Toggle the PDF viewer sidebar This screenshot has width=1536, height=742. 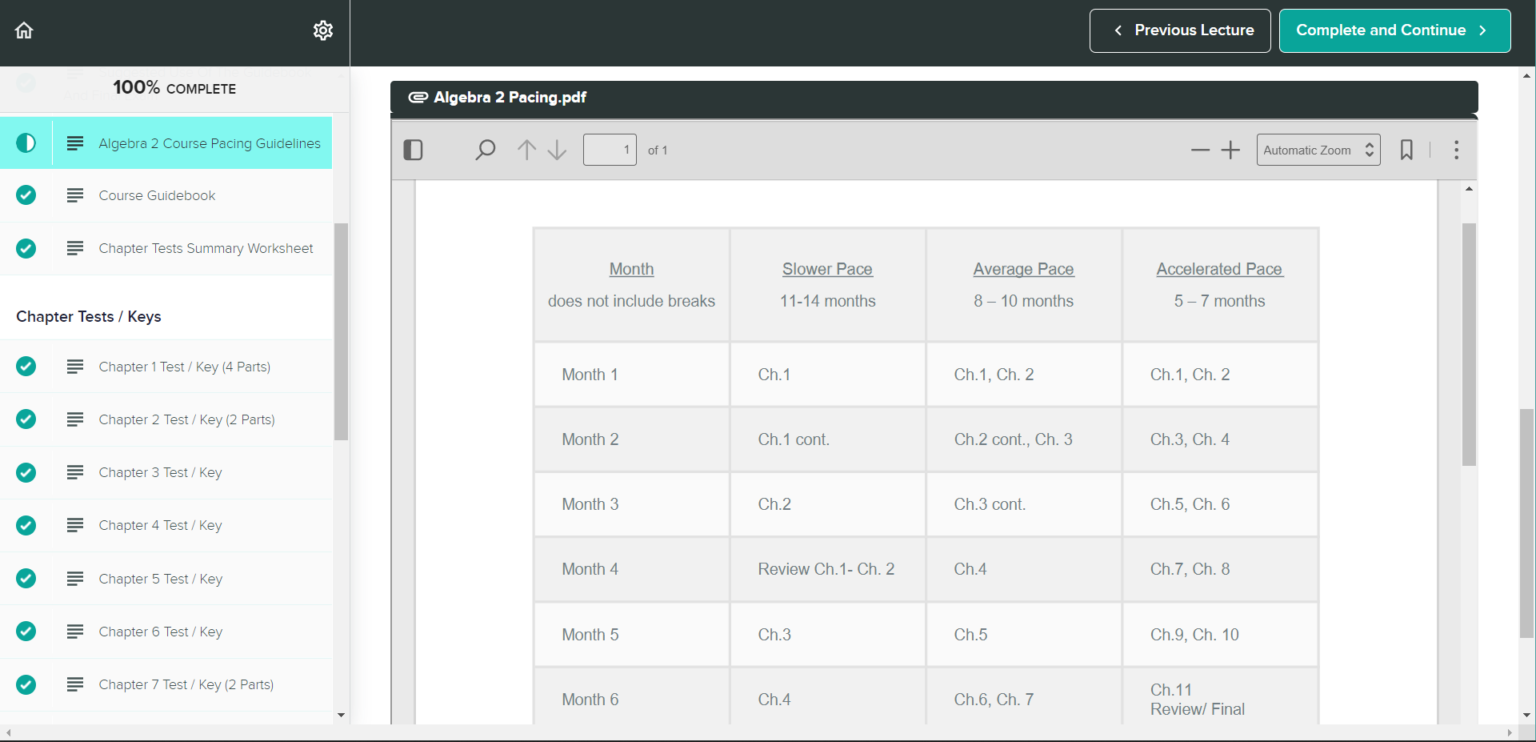point(413,150)
